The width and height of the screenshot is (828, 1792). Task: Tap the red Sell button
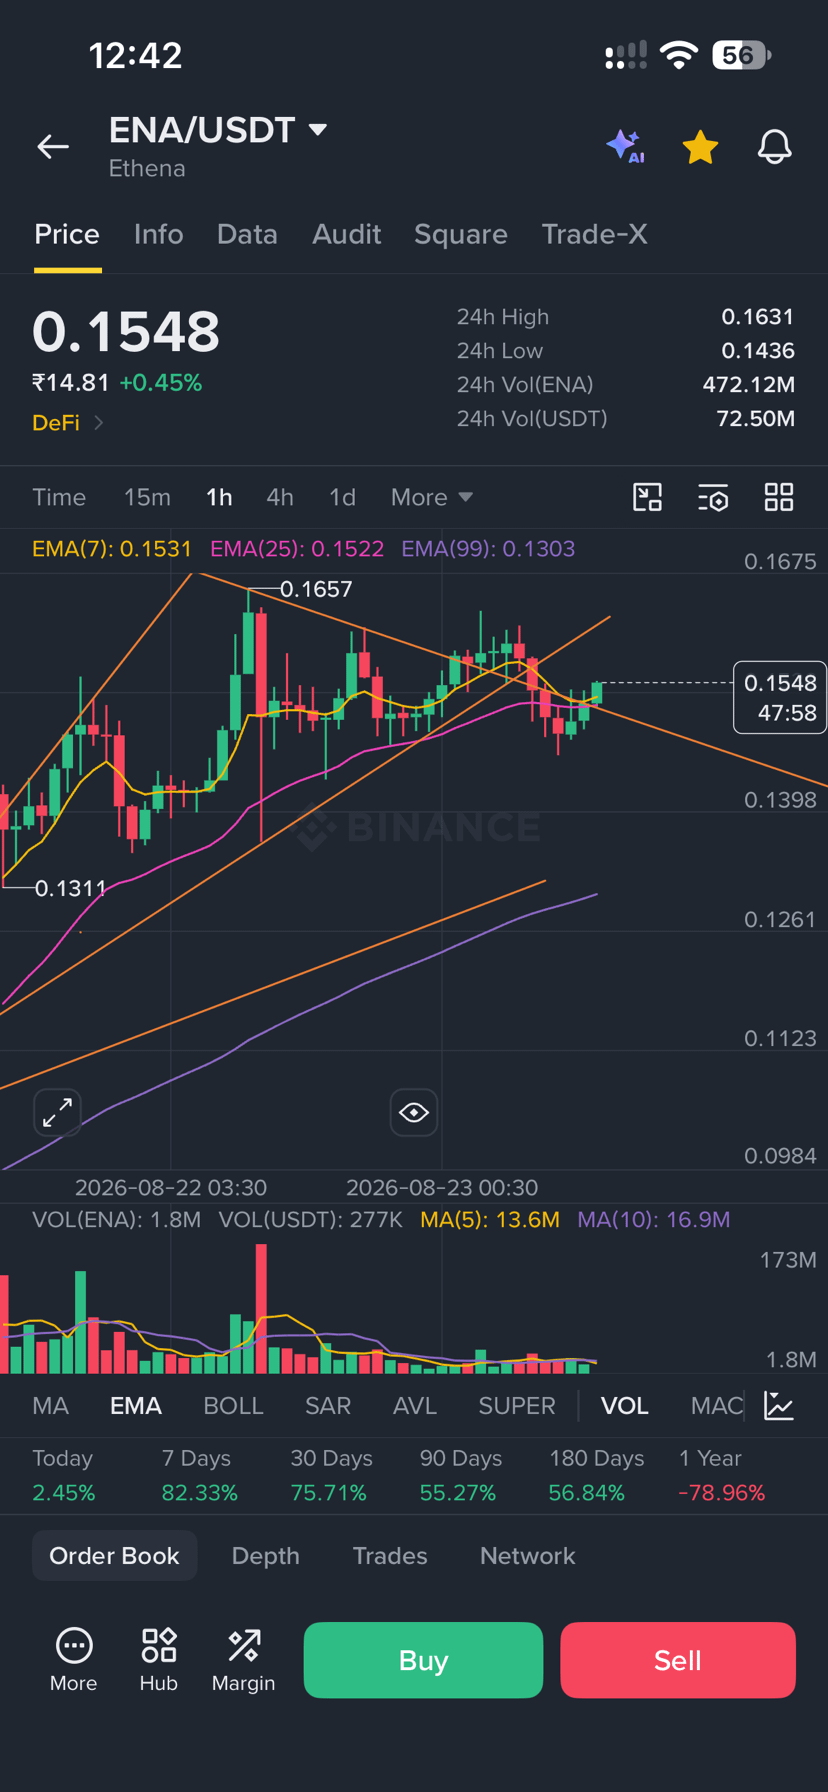tap(678, 1660)
